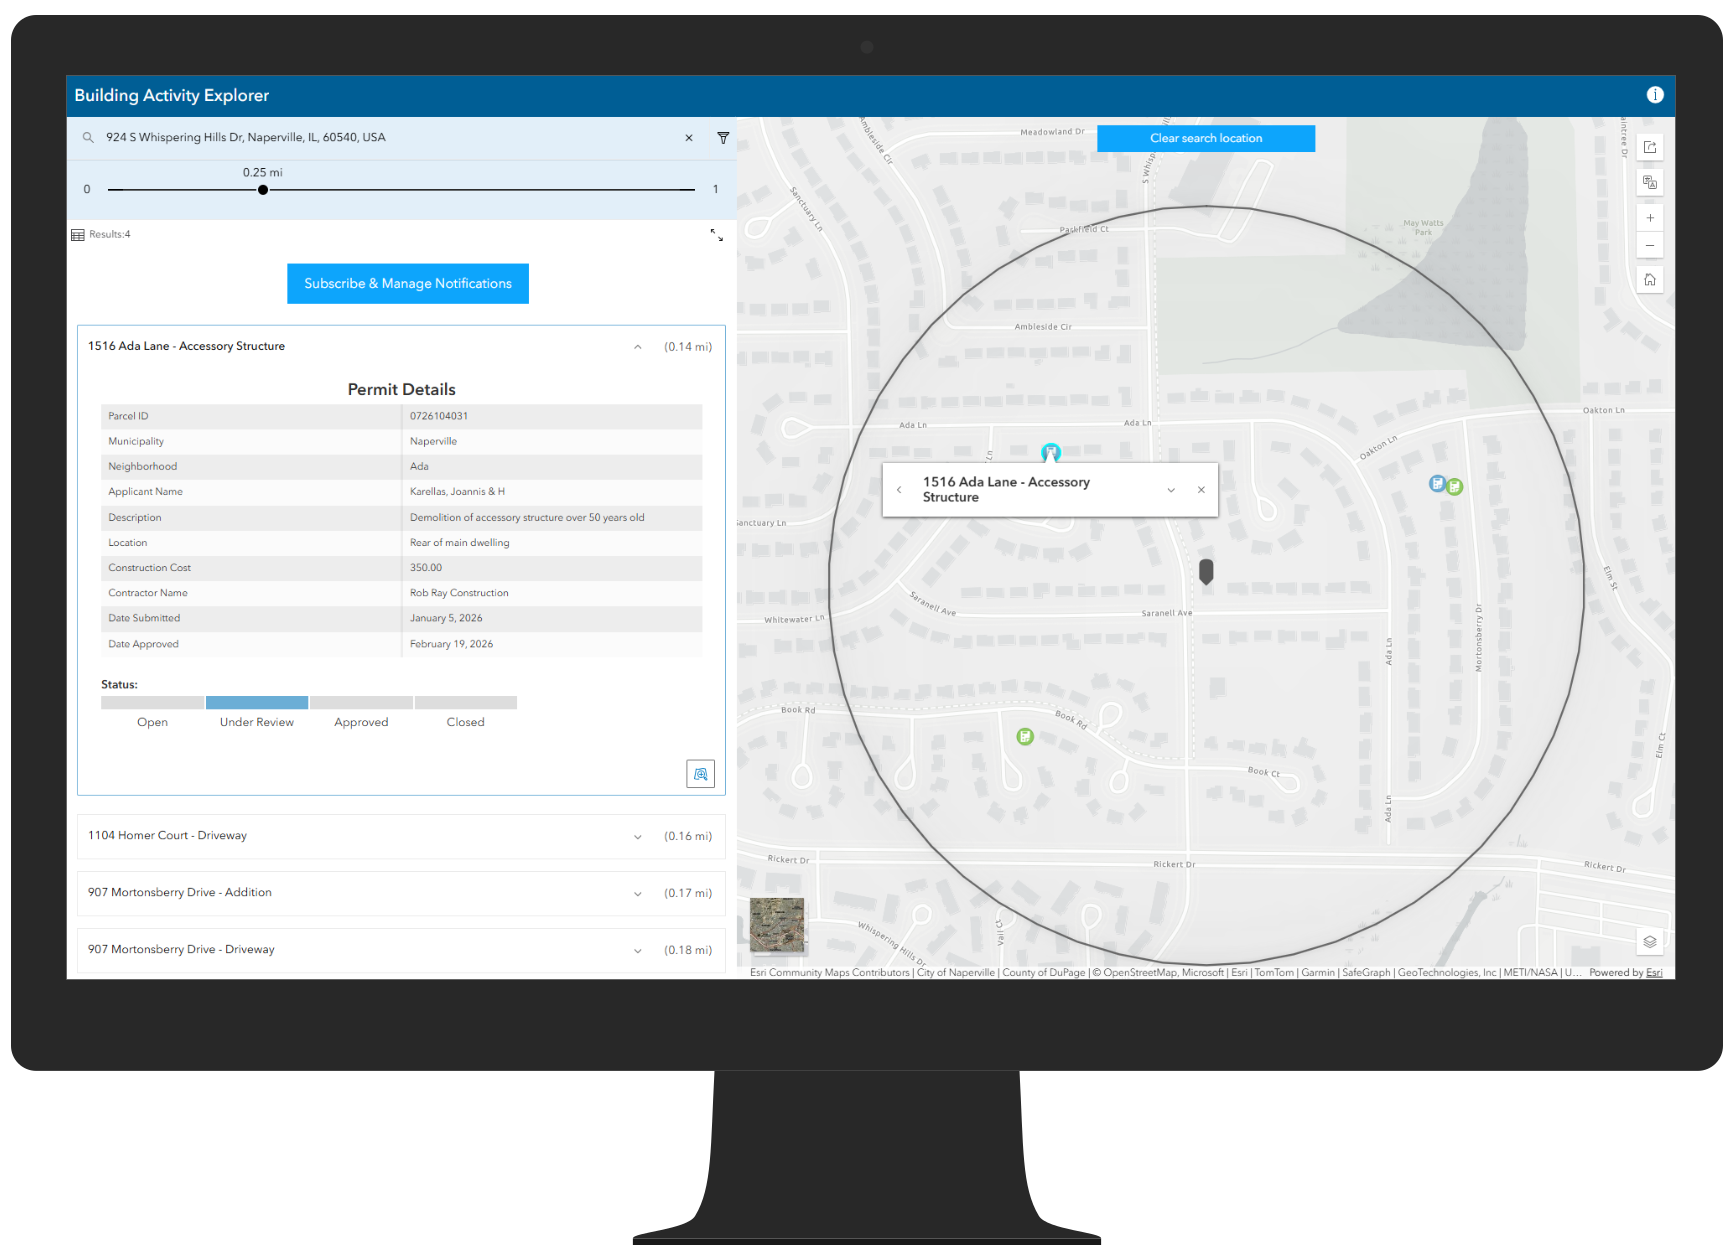This screenshot has width=1735, height=1256.
Task: Collapse the map popup with its chevron
Action: tap(1171, 490)
